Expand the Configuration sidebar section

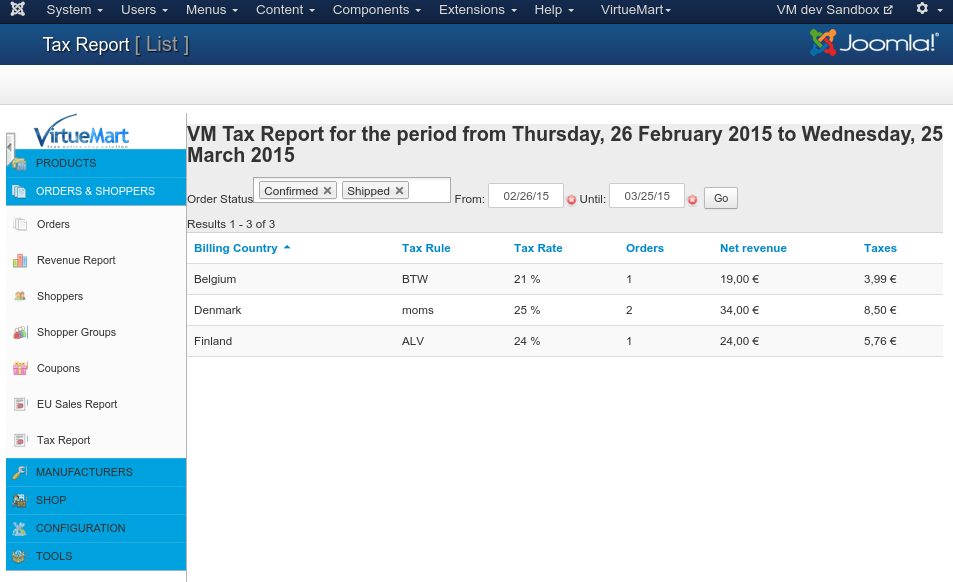point(80,528)
